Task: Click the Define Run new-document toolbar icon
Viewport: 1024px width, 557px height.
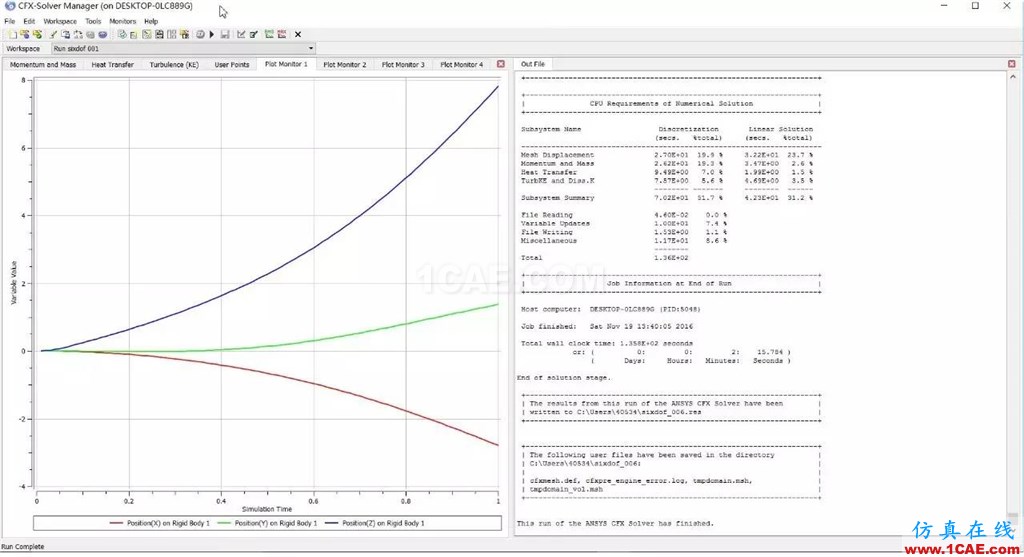Action: [12, 34]
